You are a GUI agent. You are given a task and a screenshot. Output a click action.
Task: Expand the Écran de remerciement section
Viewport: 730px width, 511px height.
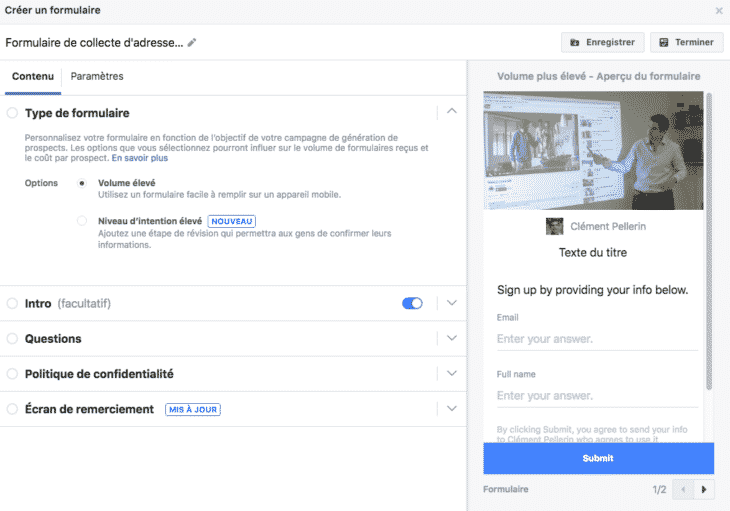pos(452,408)
